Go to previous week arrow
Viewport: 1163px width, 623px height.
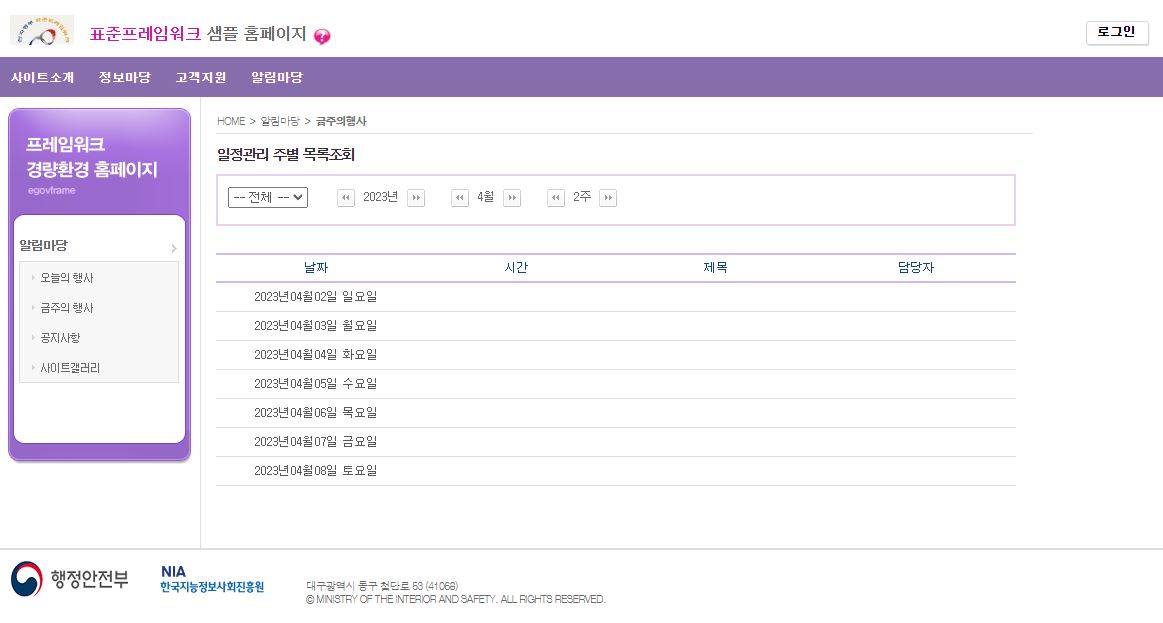[556, 198]
